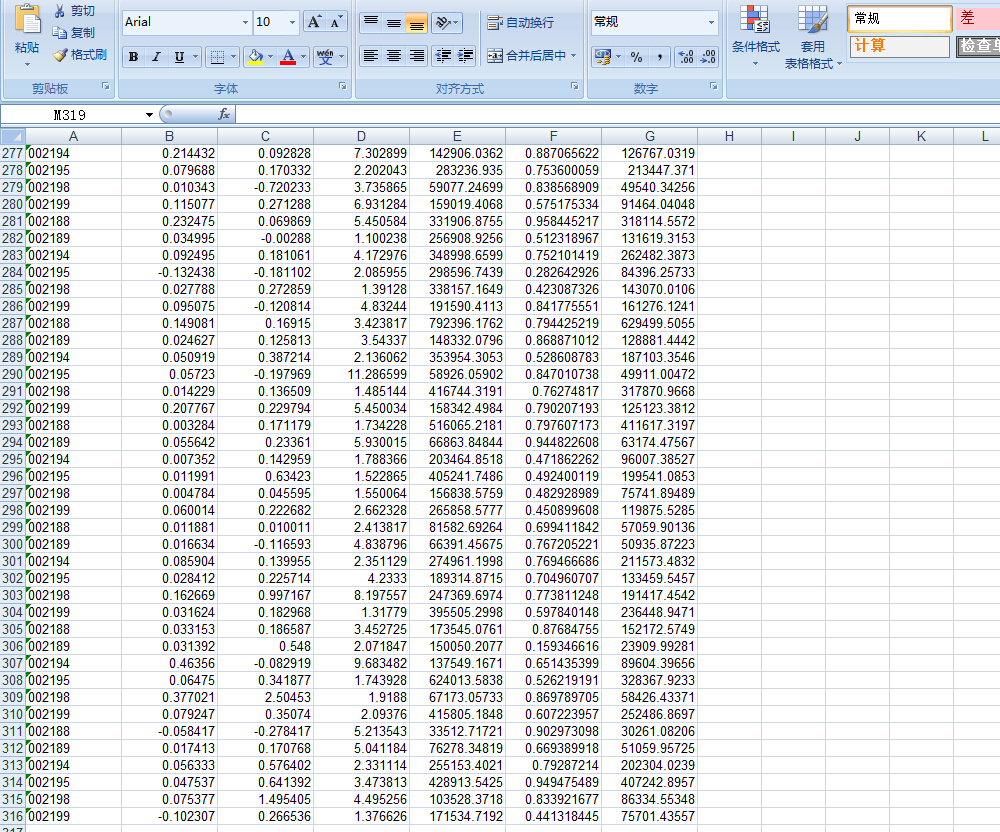Screen dimensions: 1000x832
Task: Open 套用表格格式 table formats
Action: click(x=813, y=36)
